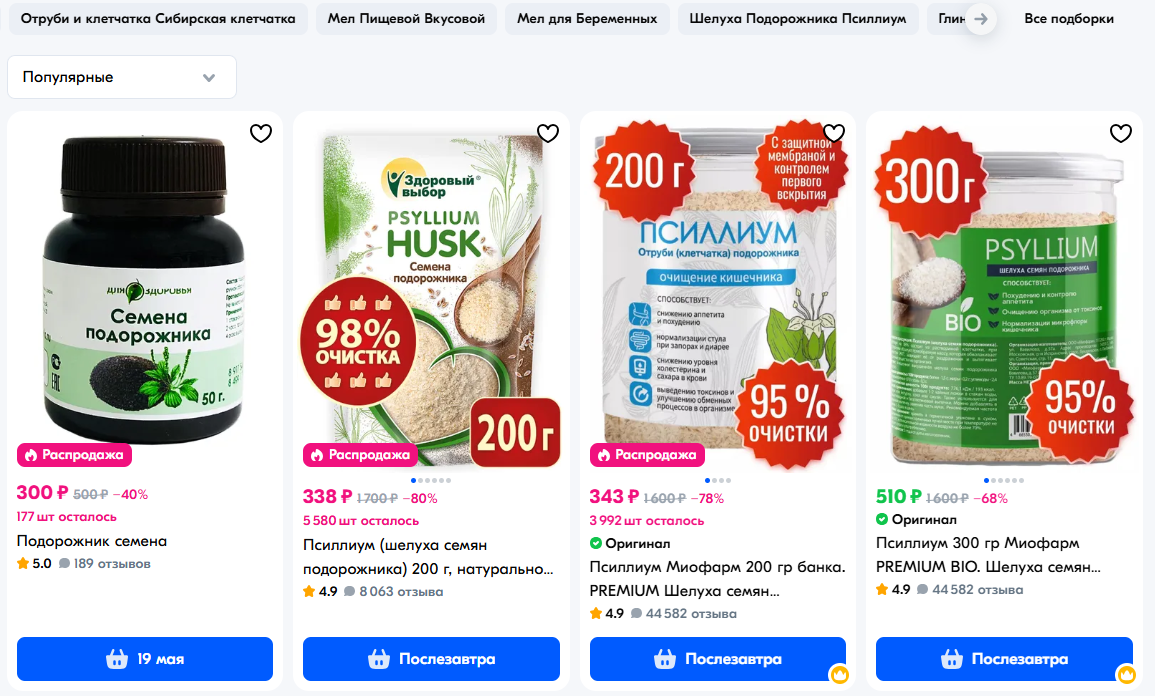Choose Отруби и клетчатка Сибирская клетчатка chip
The image size is (1155, 696).
click(158, 19)
